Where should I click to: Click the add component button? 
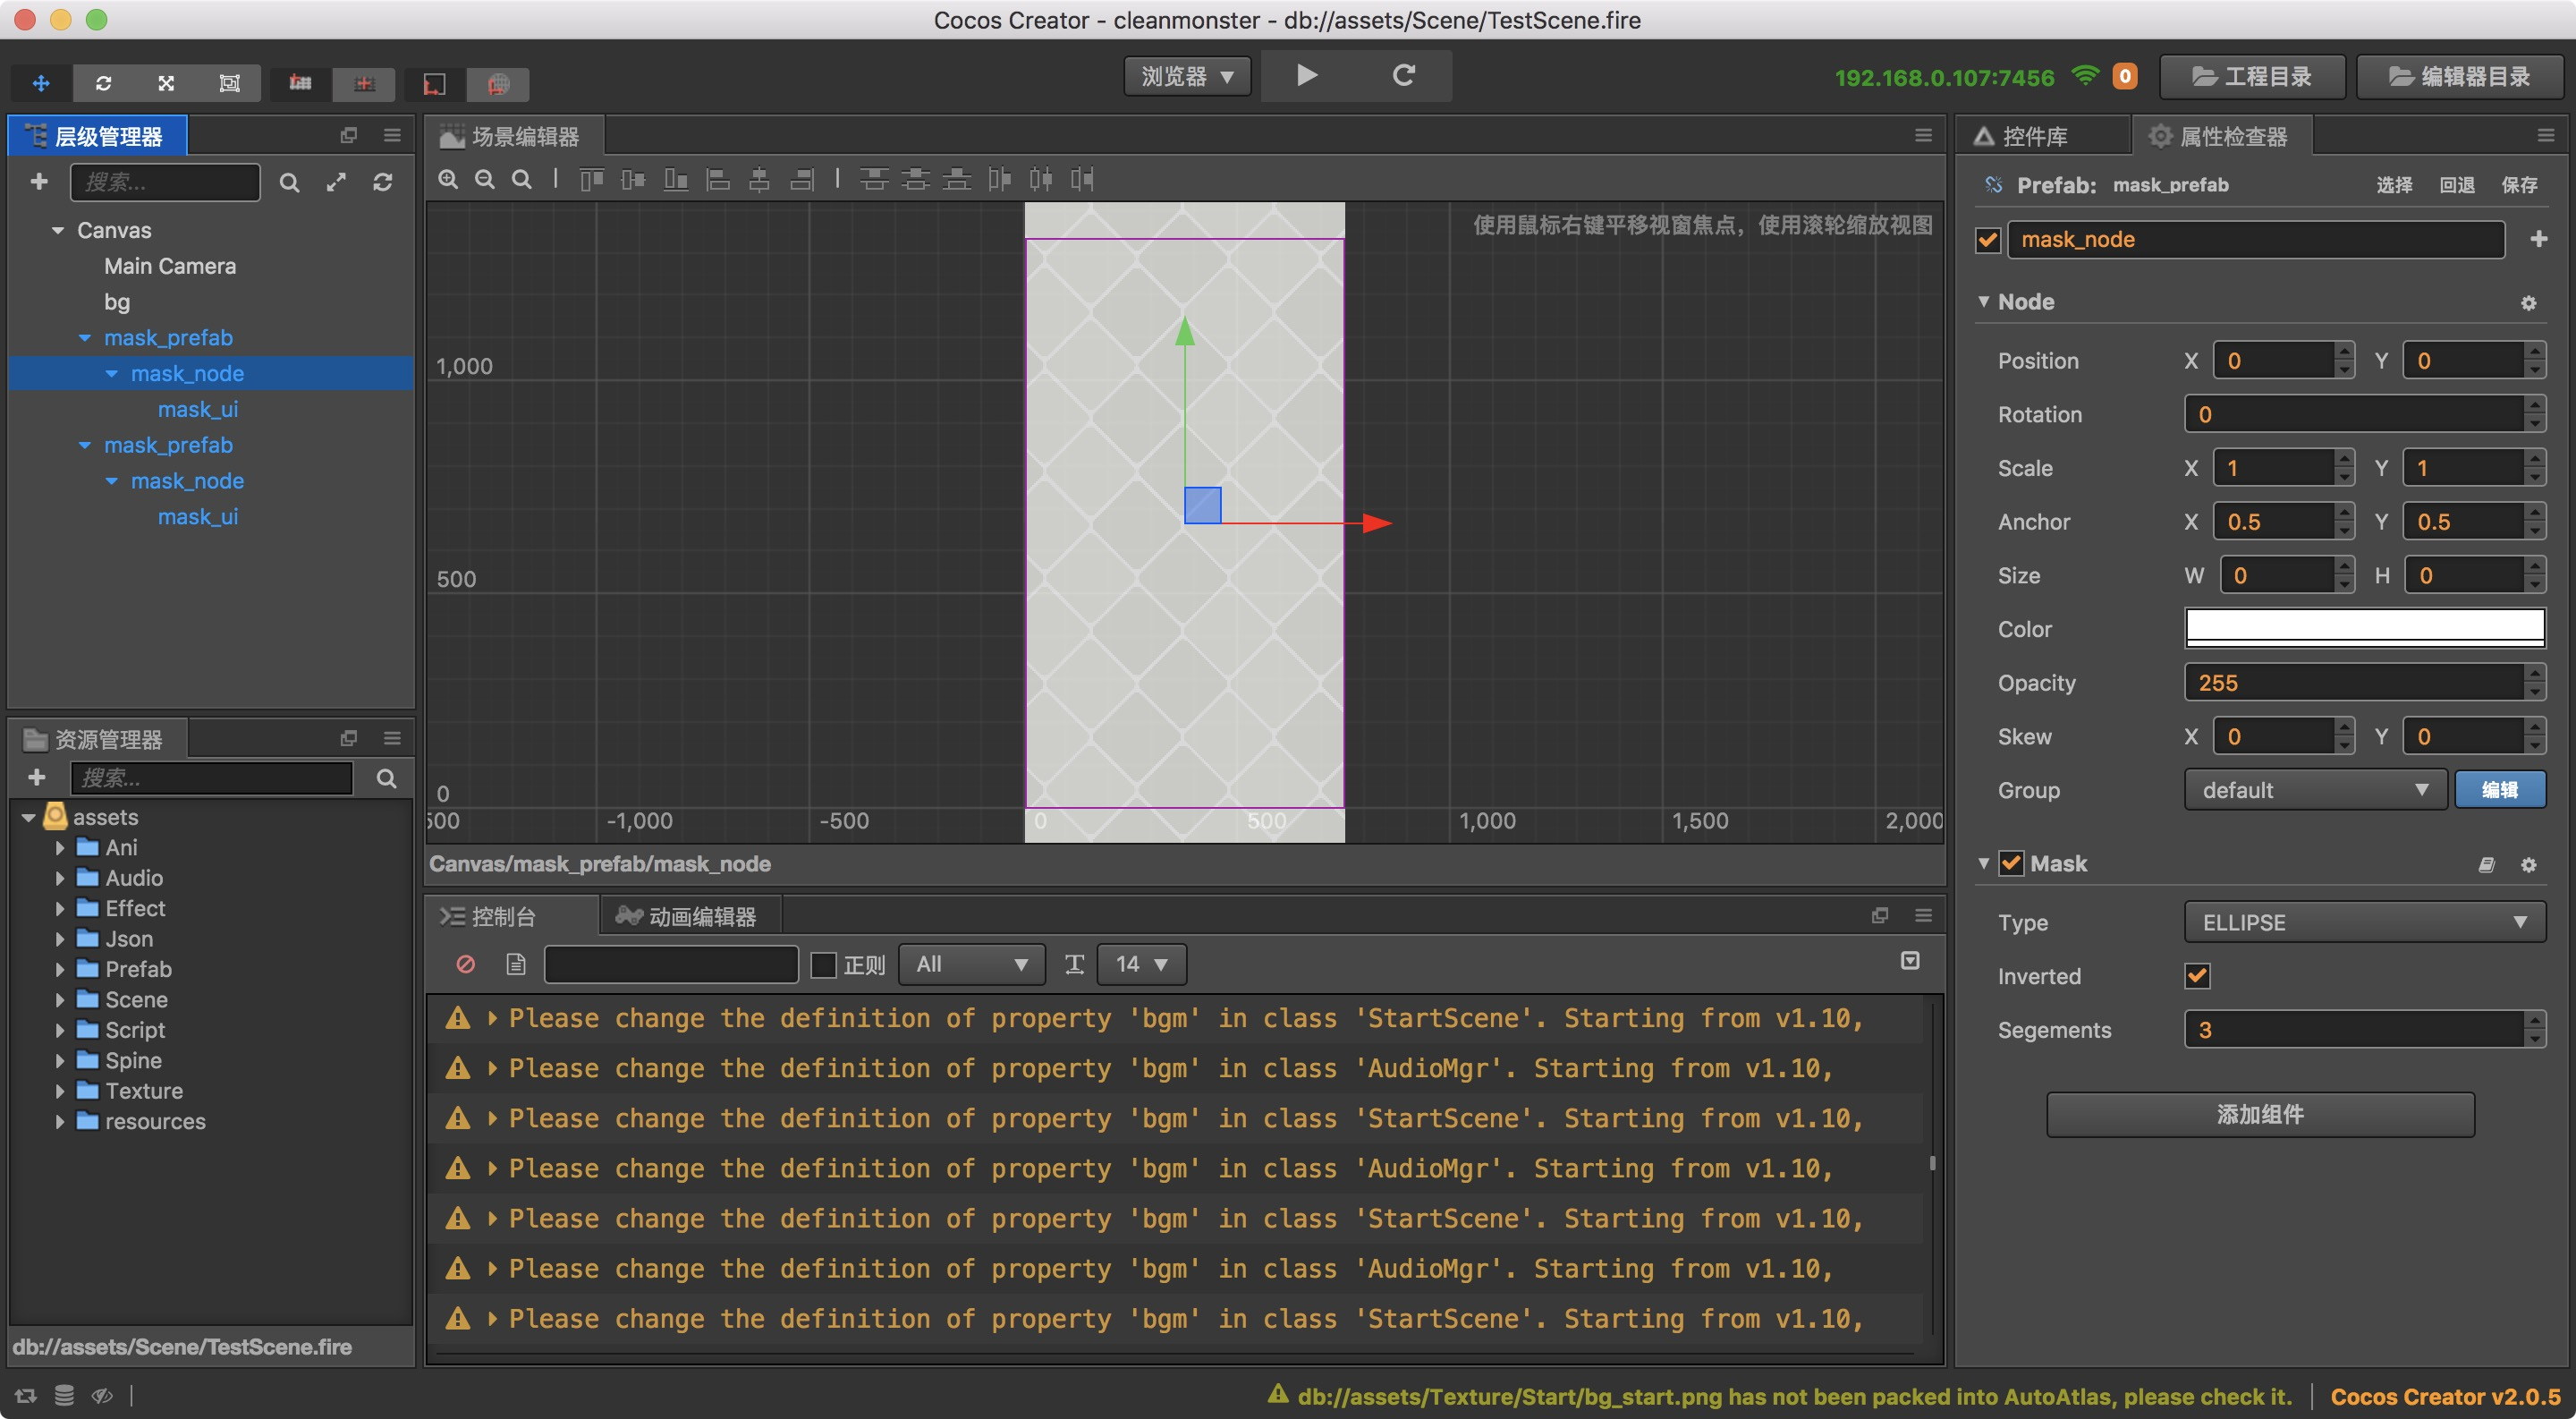2259,1114
